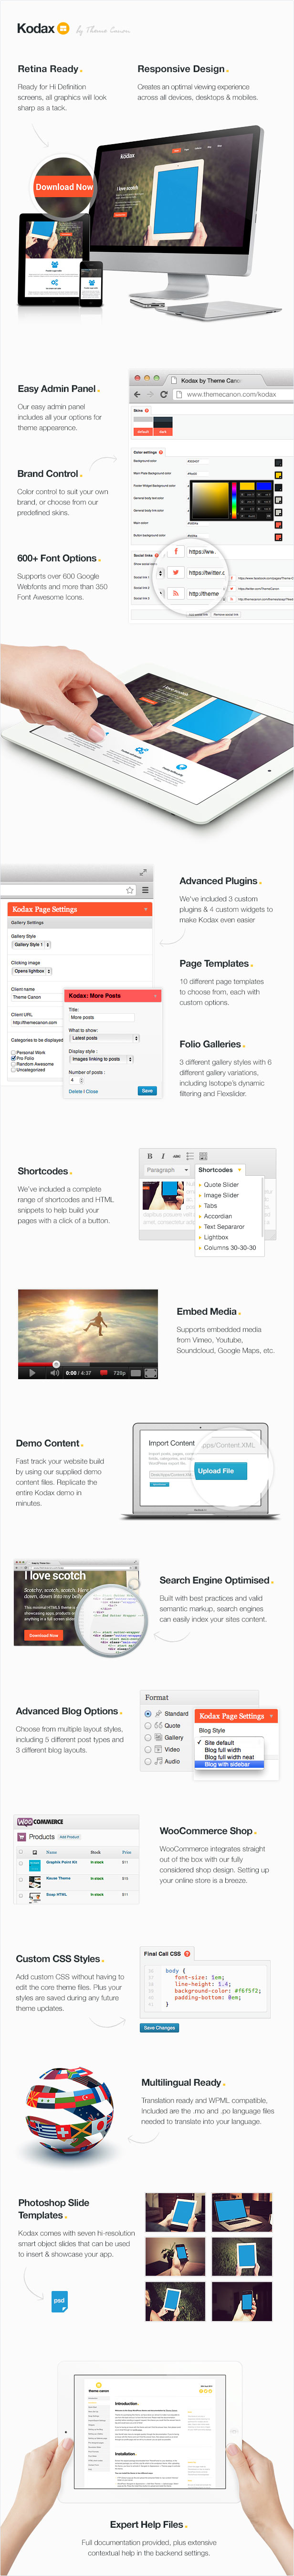Click the WooCommerce logo
294x2576 pixels.
point(40,1822)
